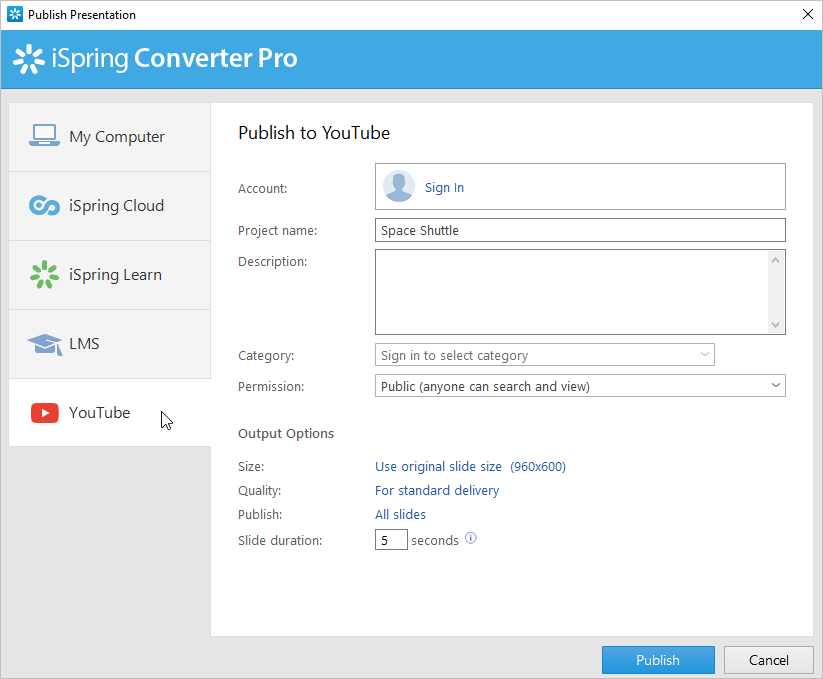Click the Description scrollbar up arrow
This screenshot has height=679, width=823.
(x=775, y=260)
